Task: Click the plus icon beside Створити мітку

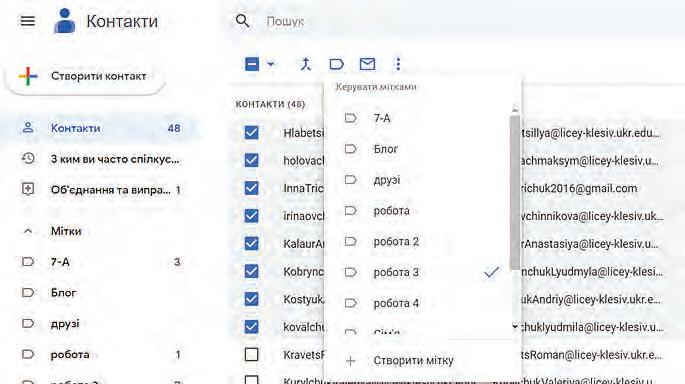Action: 350,361
